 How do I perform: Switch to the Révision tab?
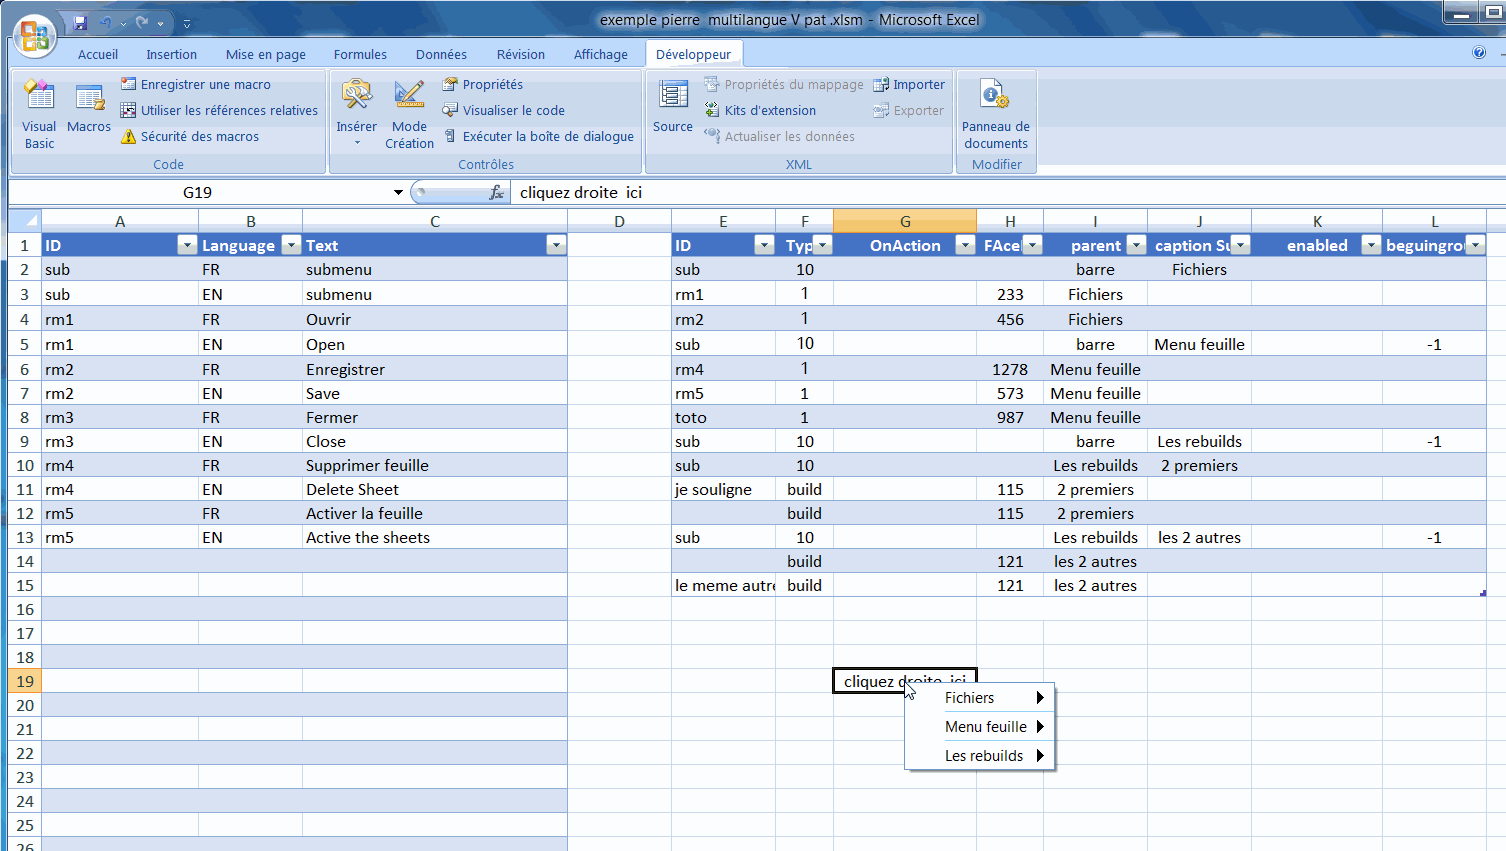point(521,54)
